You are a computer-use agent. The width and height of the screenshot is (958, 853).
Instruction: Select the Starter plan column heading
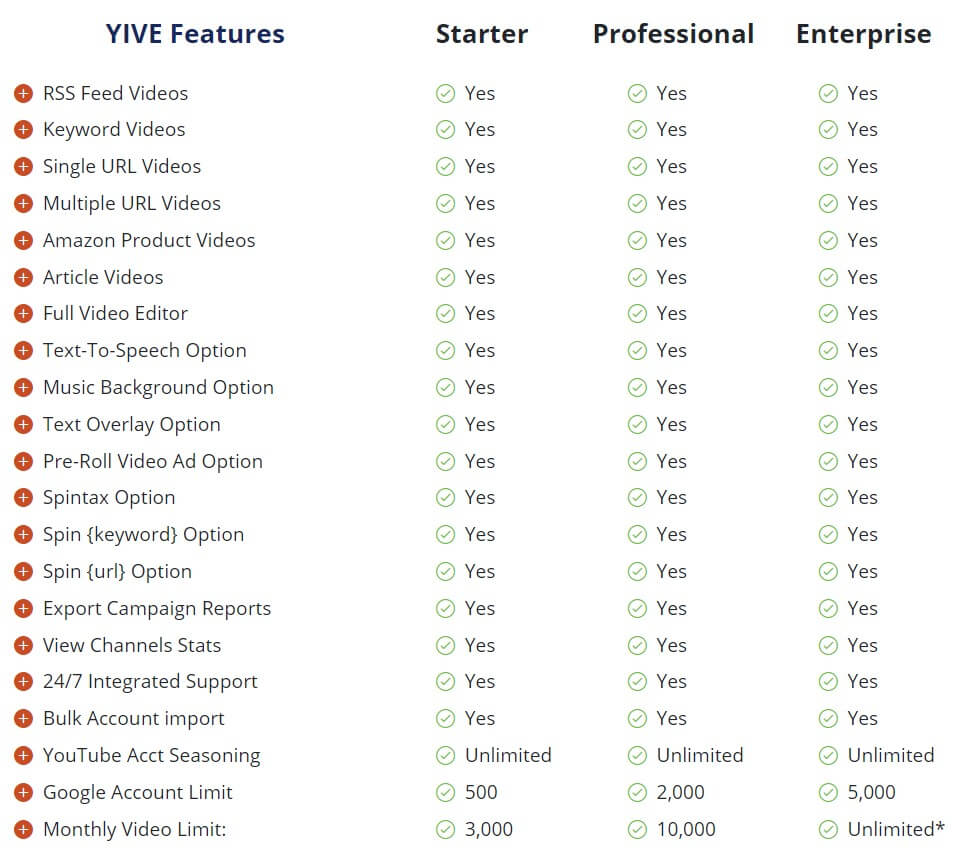pyautogui.click(x=482, y=34)
